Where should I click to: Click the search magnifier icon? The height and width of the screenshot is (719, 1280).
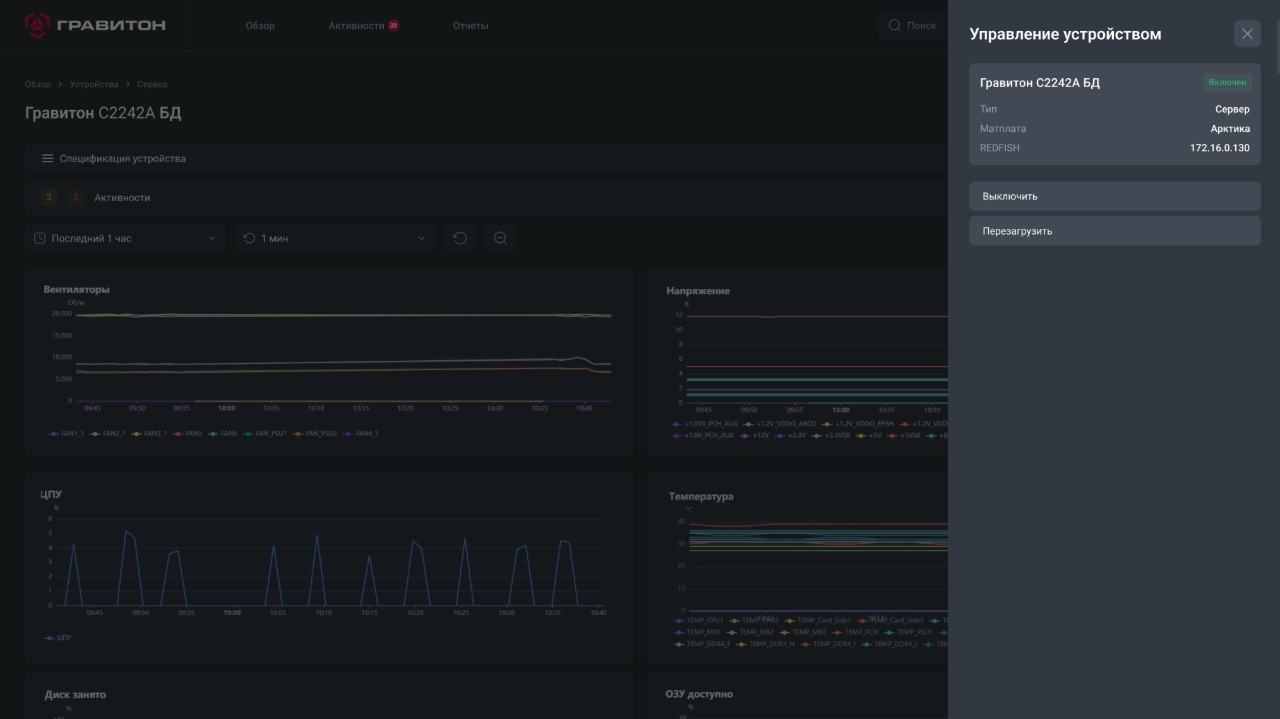pyautogui.click(x=895, y=26)
